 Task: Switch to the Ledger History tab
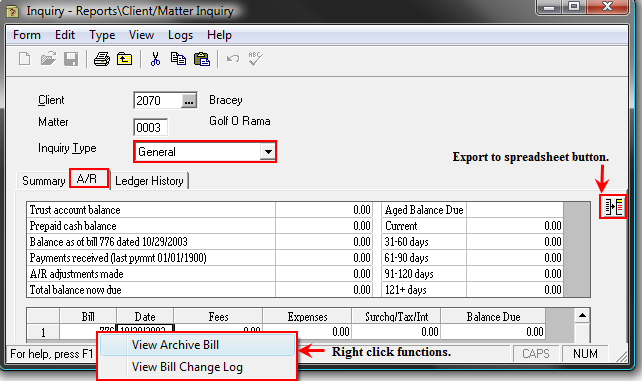[x=149, y=181]
